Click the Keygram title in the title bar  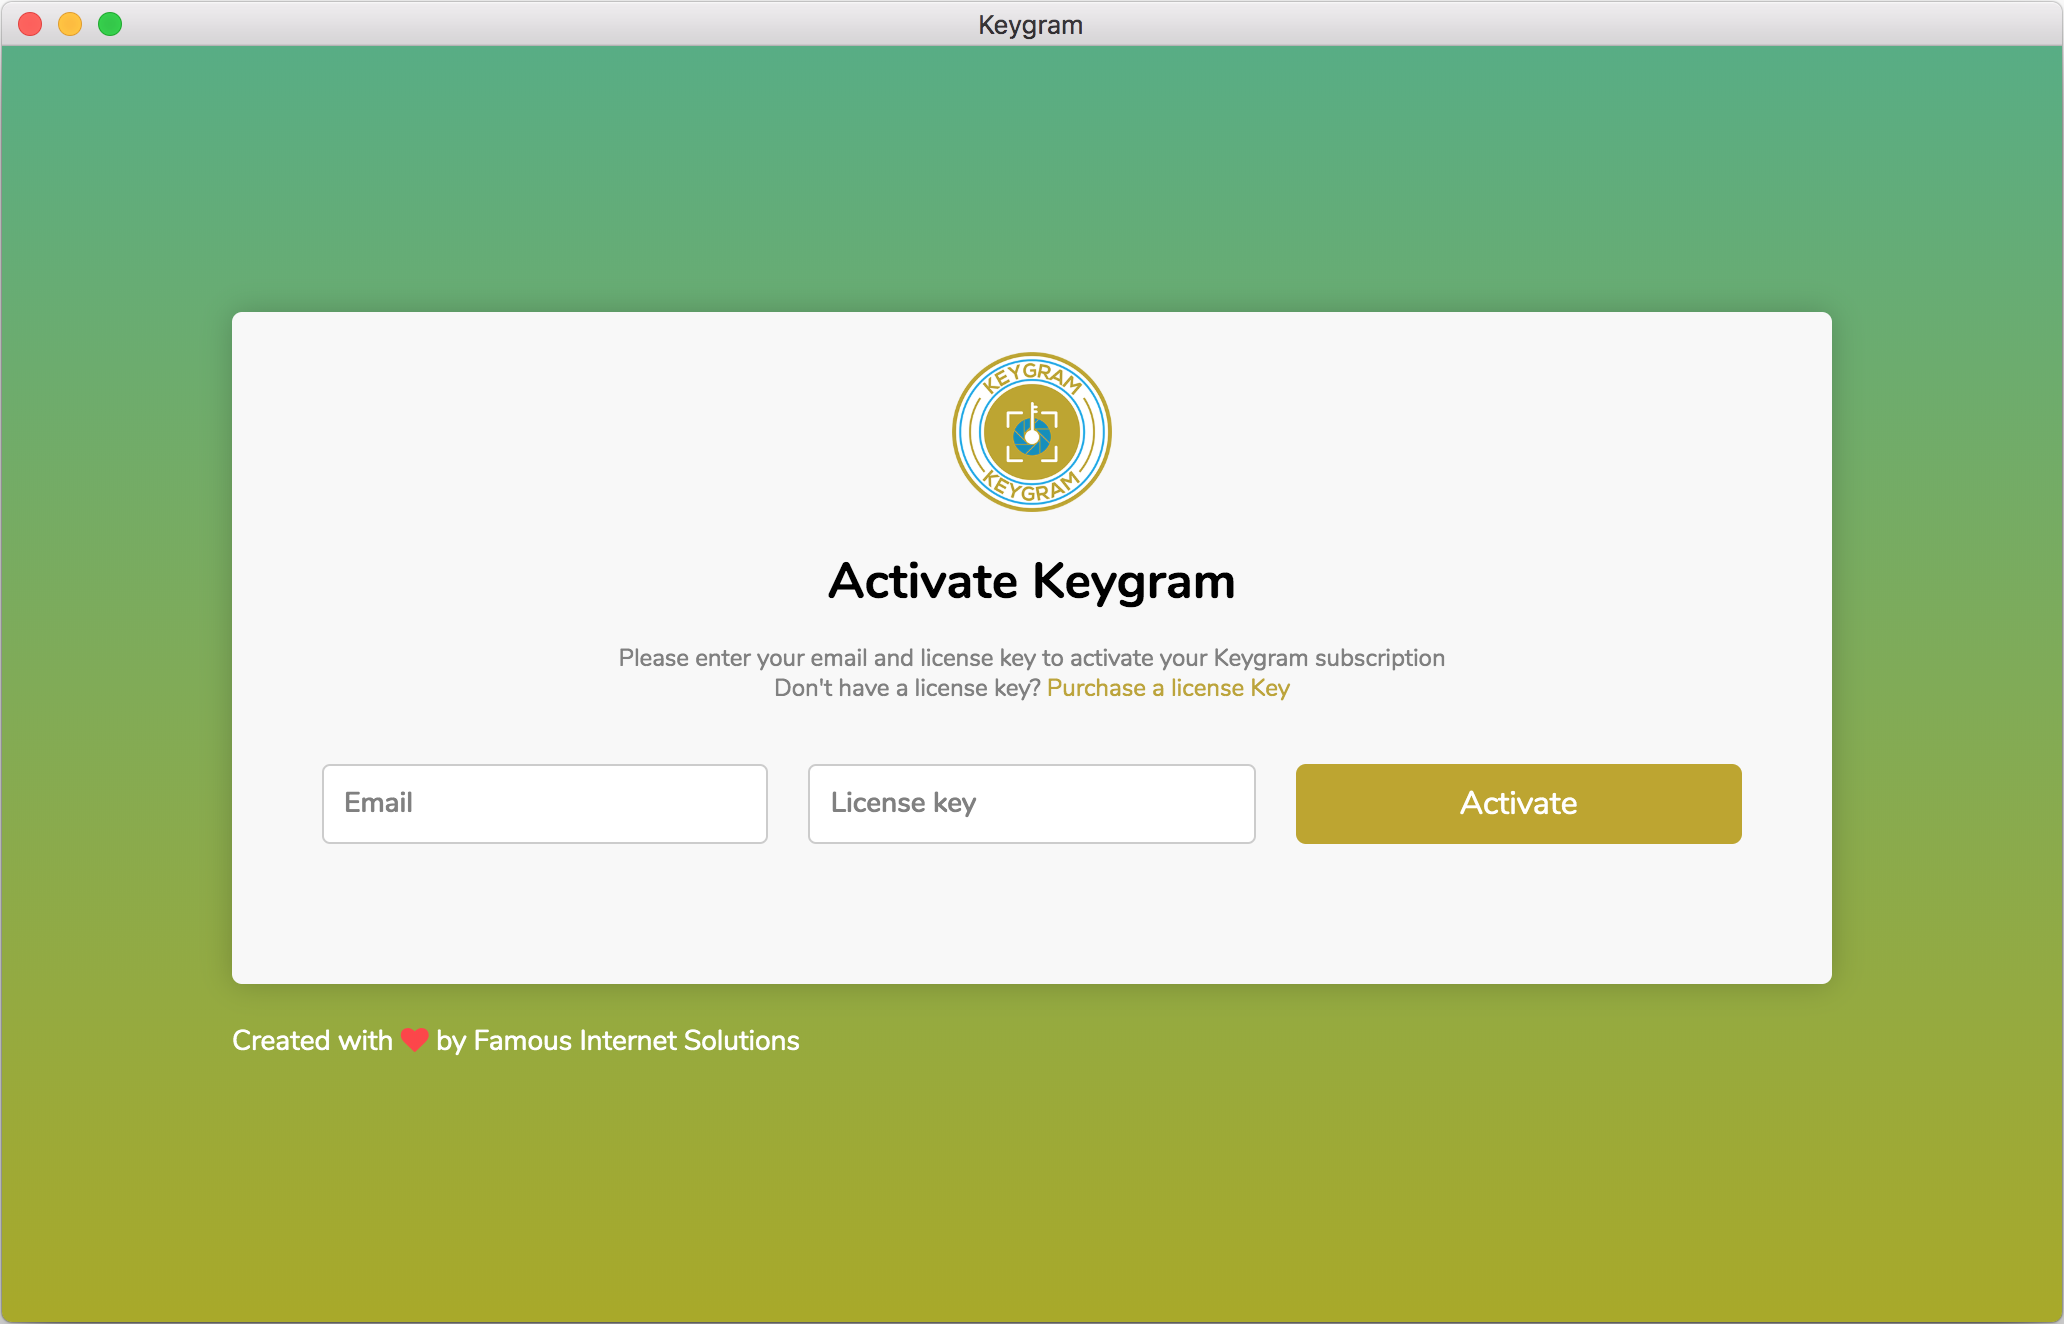[x=1031, y=24]
